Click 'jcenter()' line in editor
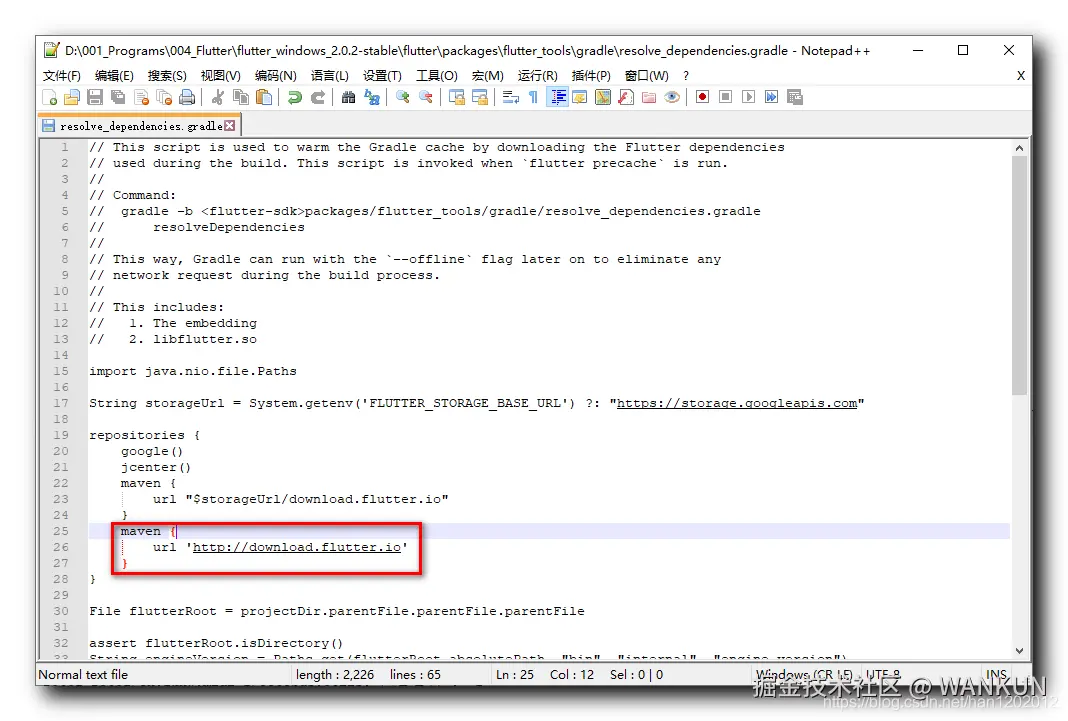 pyautogui.click(x=156, y=467)
